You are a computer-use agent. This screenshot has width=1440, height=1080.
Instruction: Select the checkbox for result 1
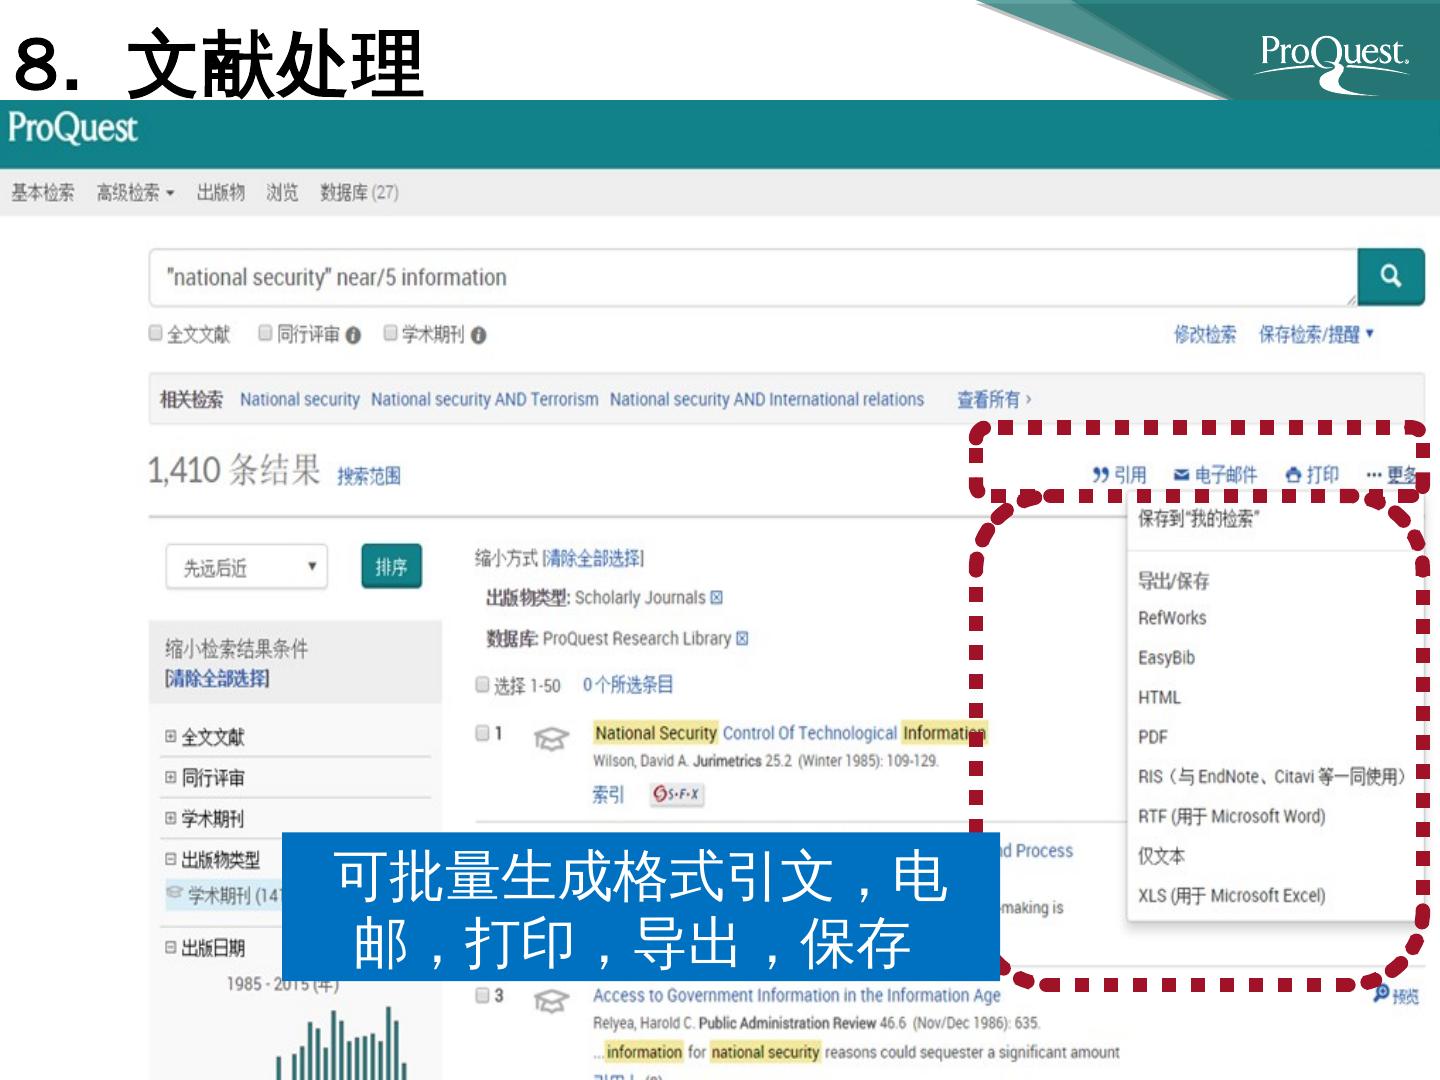(483, 733)
